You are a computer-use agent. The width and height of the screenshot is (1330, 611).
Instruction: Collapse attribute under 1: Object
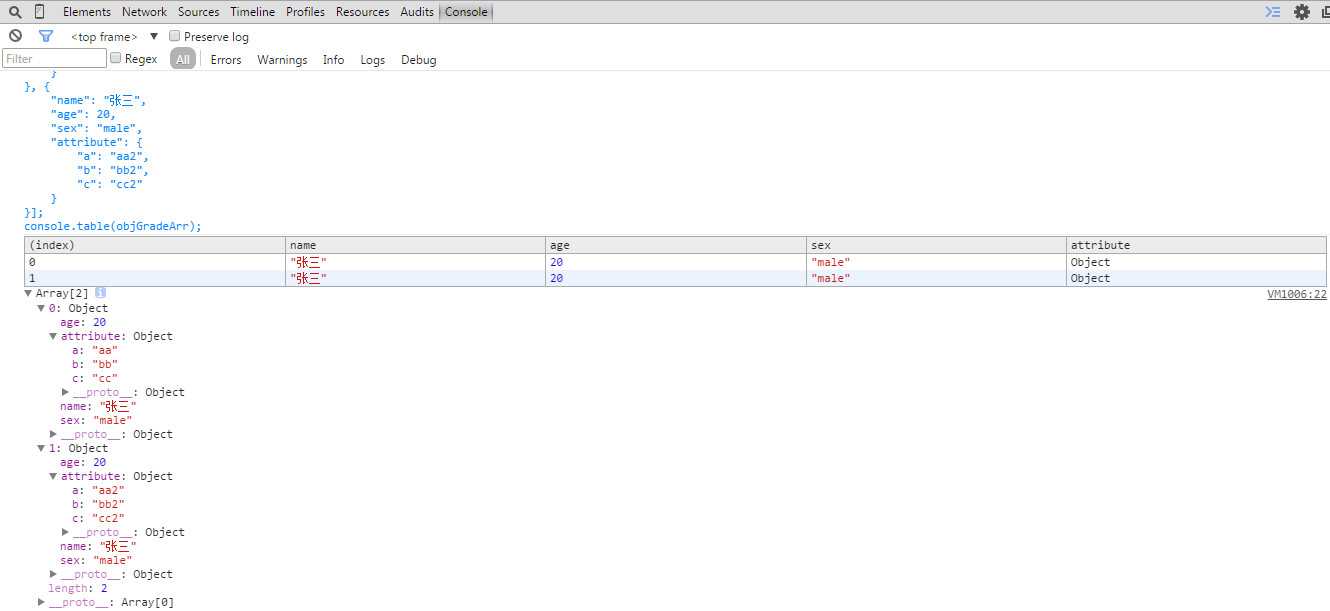53,476
